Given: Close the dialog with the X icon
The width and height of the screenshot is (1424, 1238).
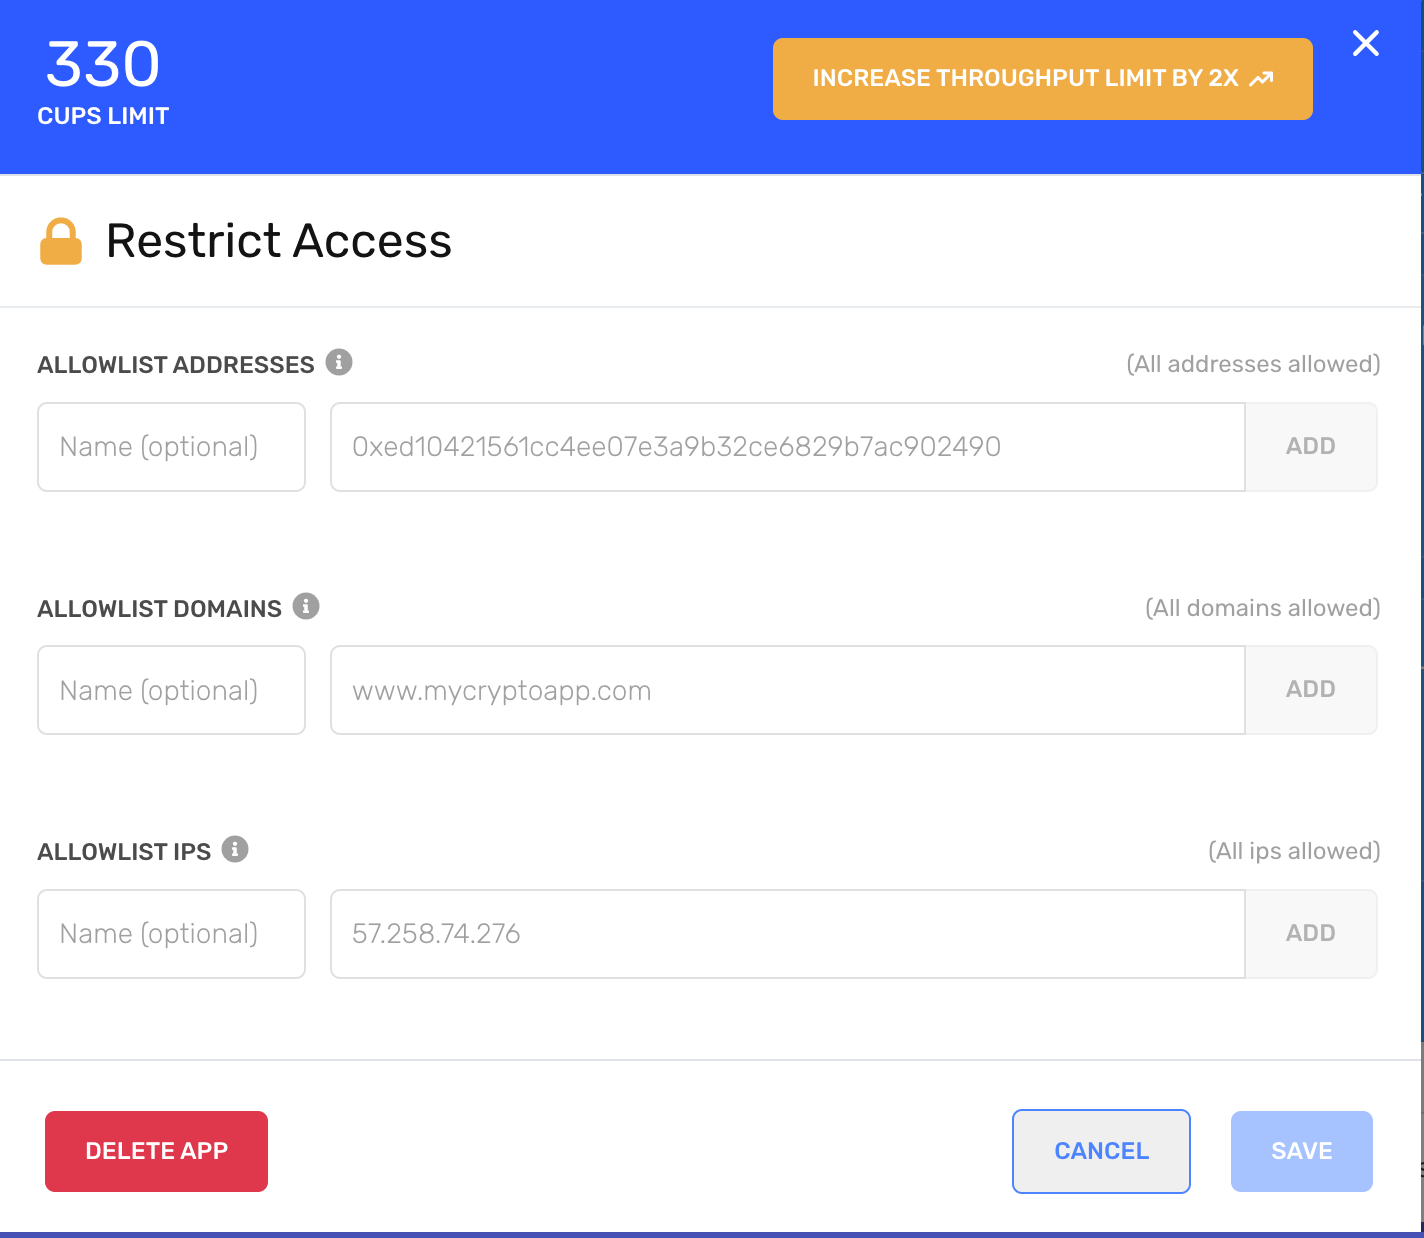Looking at the screenshot, I should [x=1365, y=43].
